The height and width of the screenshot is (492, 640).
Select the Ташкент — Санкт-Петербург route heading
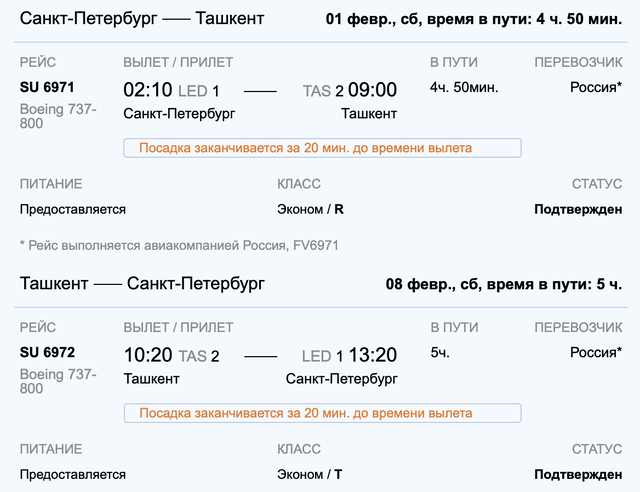point(142,283)
